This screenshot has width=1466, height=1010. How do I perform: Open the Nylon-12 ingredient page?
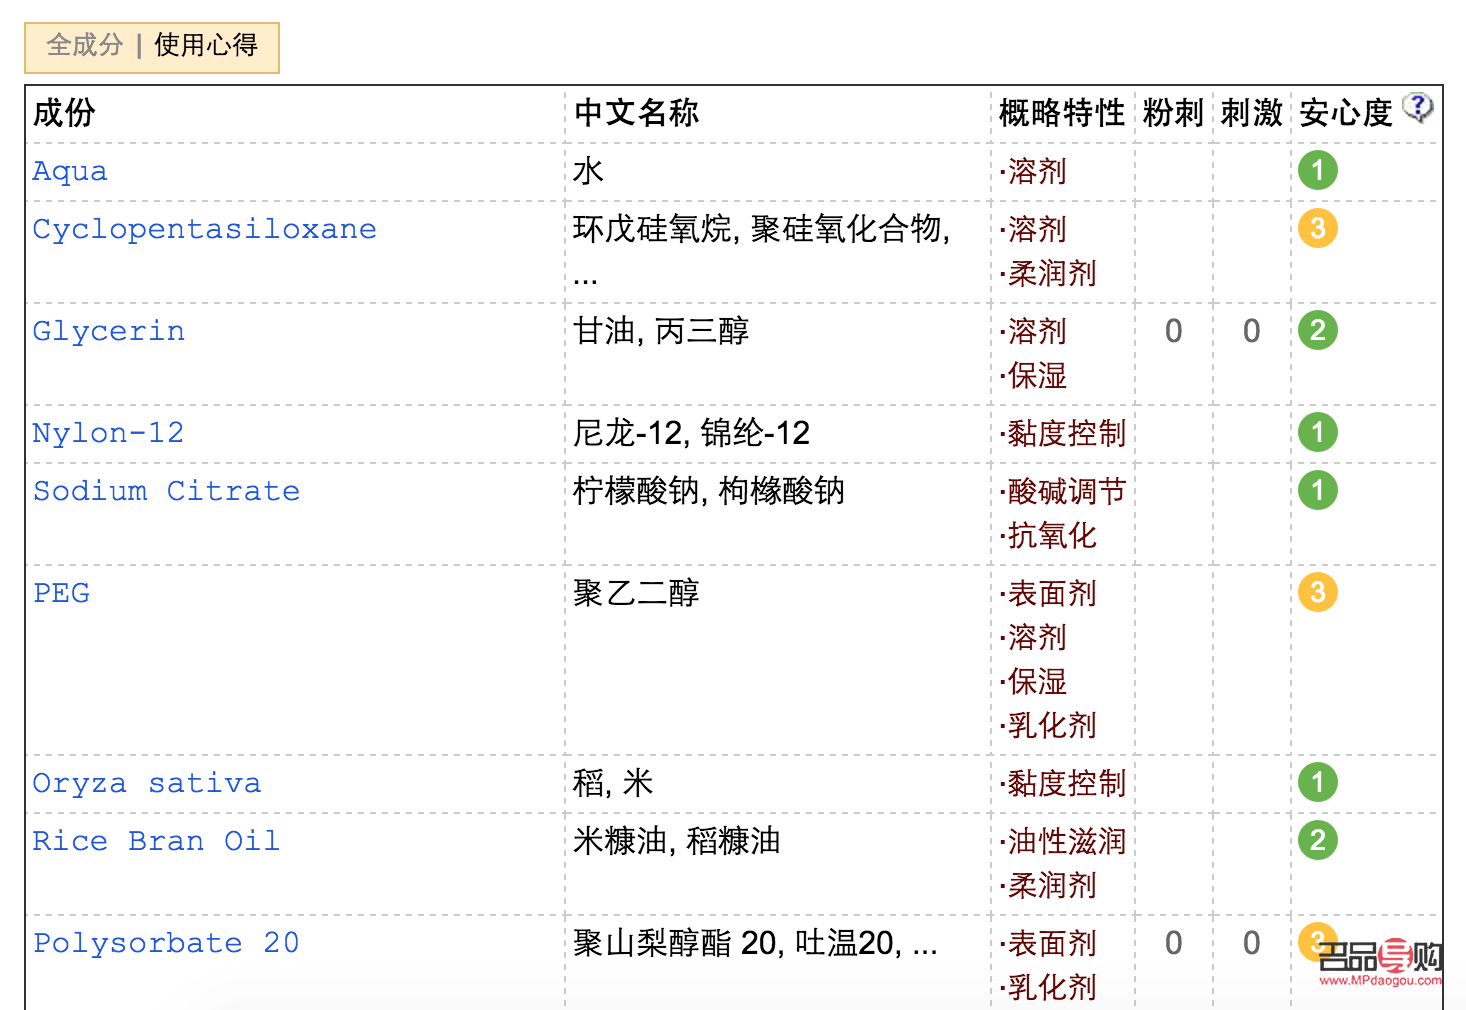tap(107, 432)
